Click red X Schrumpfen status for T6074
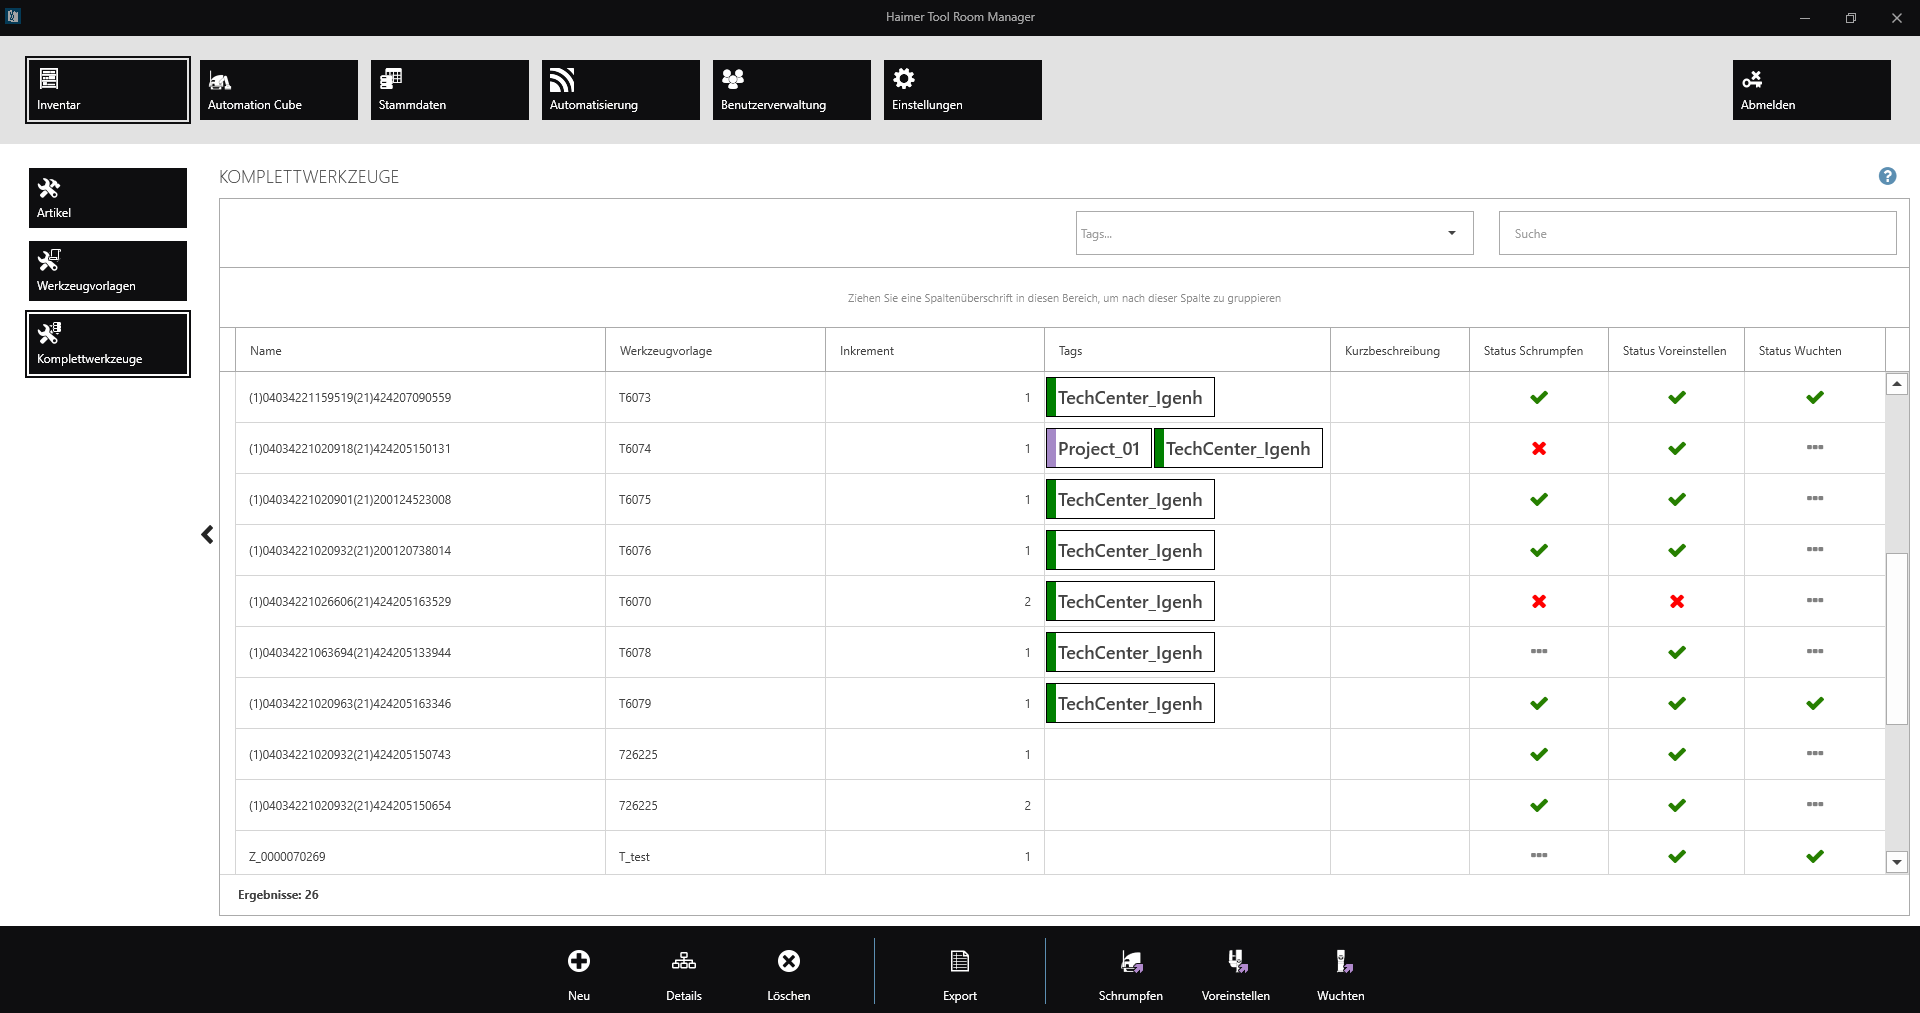The height and width of the screenshot is (1013, 1920). tap(1539, 449)
